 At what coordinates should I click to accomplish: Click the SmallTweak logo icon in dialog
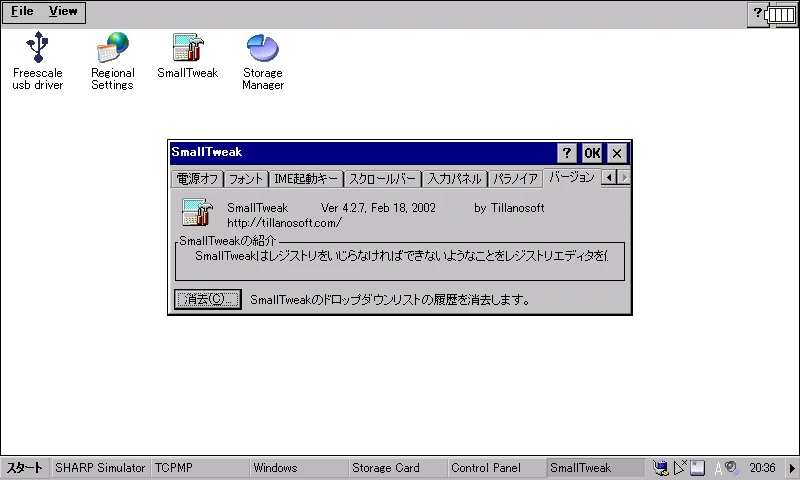pos(197,212)
